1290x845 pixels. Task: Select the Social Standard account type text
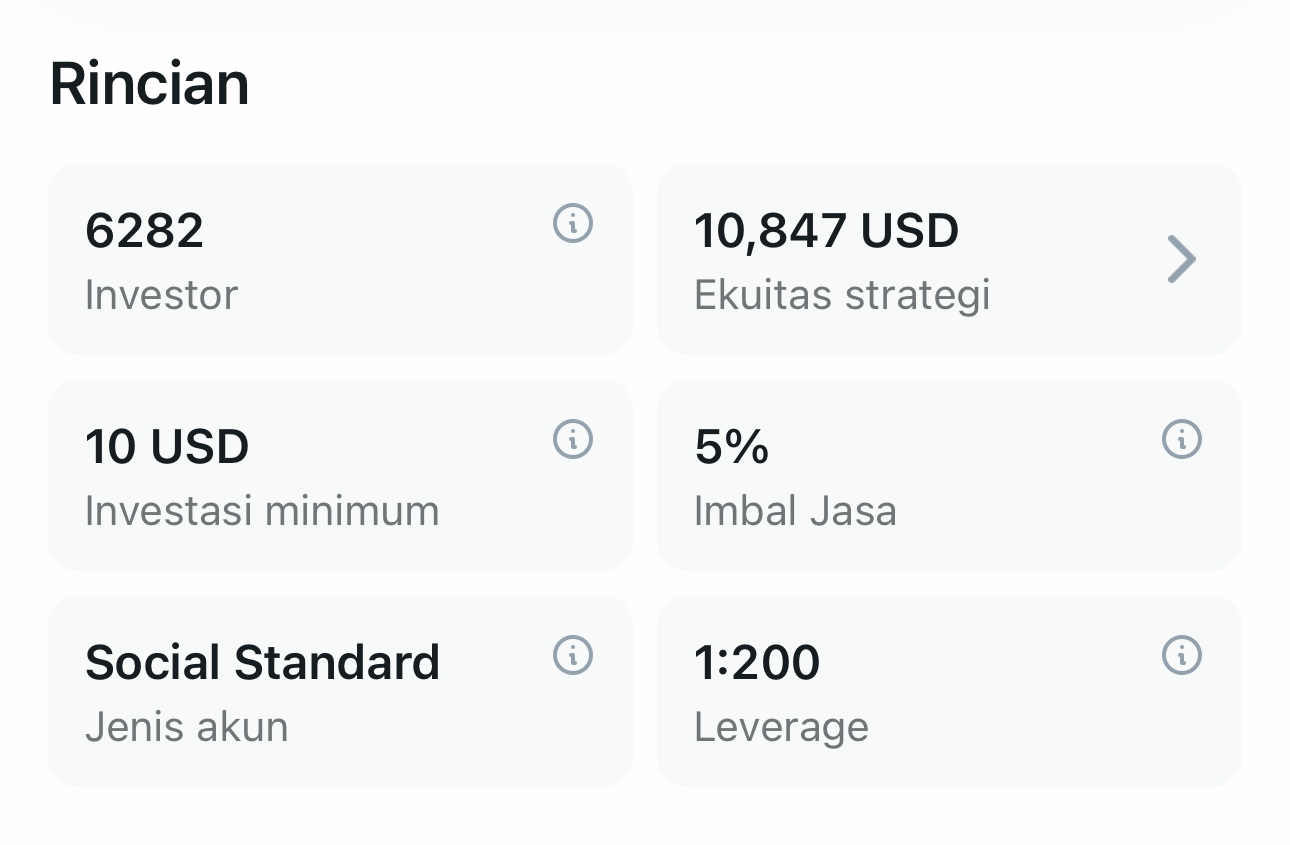pyautogui.click(x=262, y=663)
